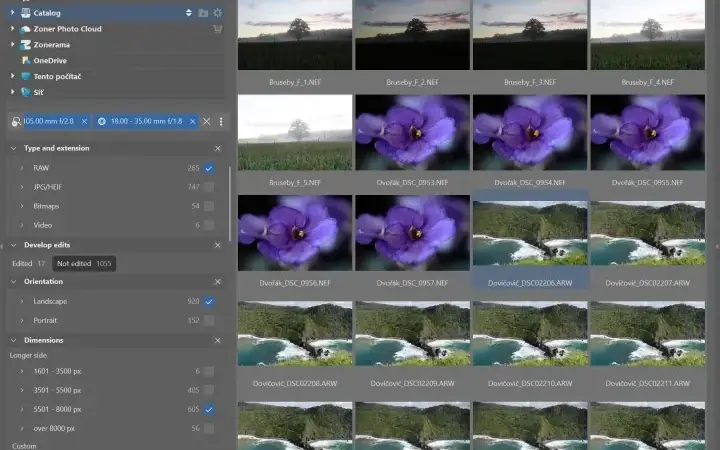Expand the Síť tree node
Image resolution: width=720 pixels, height=450 pixels.
12,92
